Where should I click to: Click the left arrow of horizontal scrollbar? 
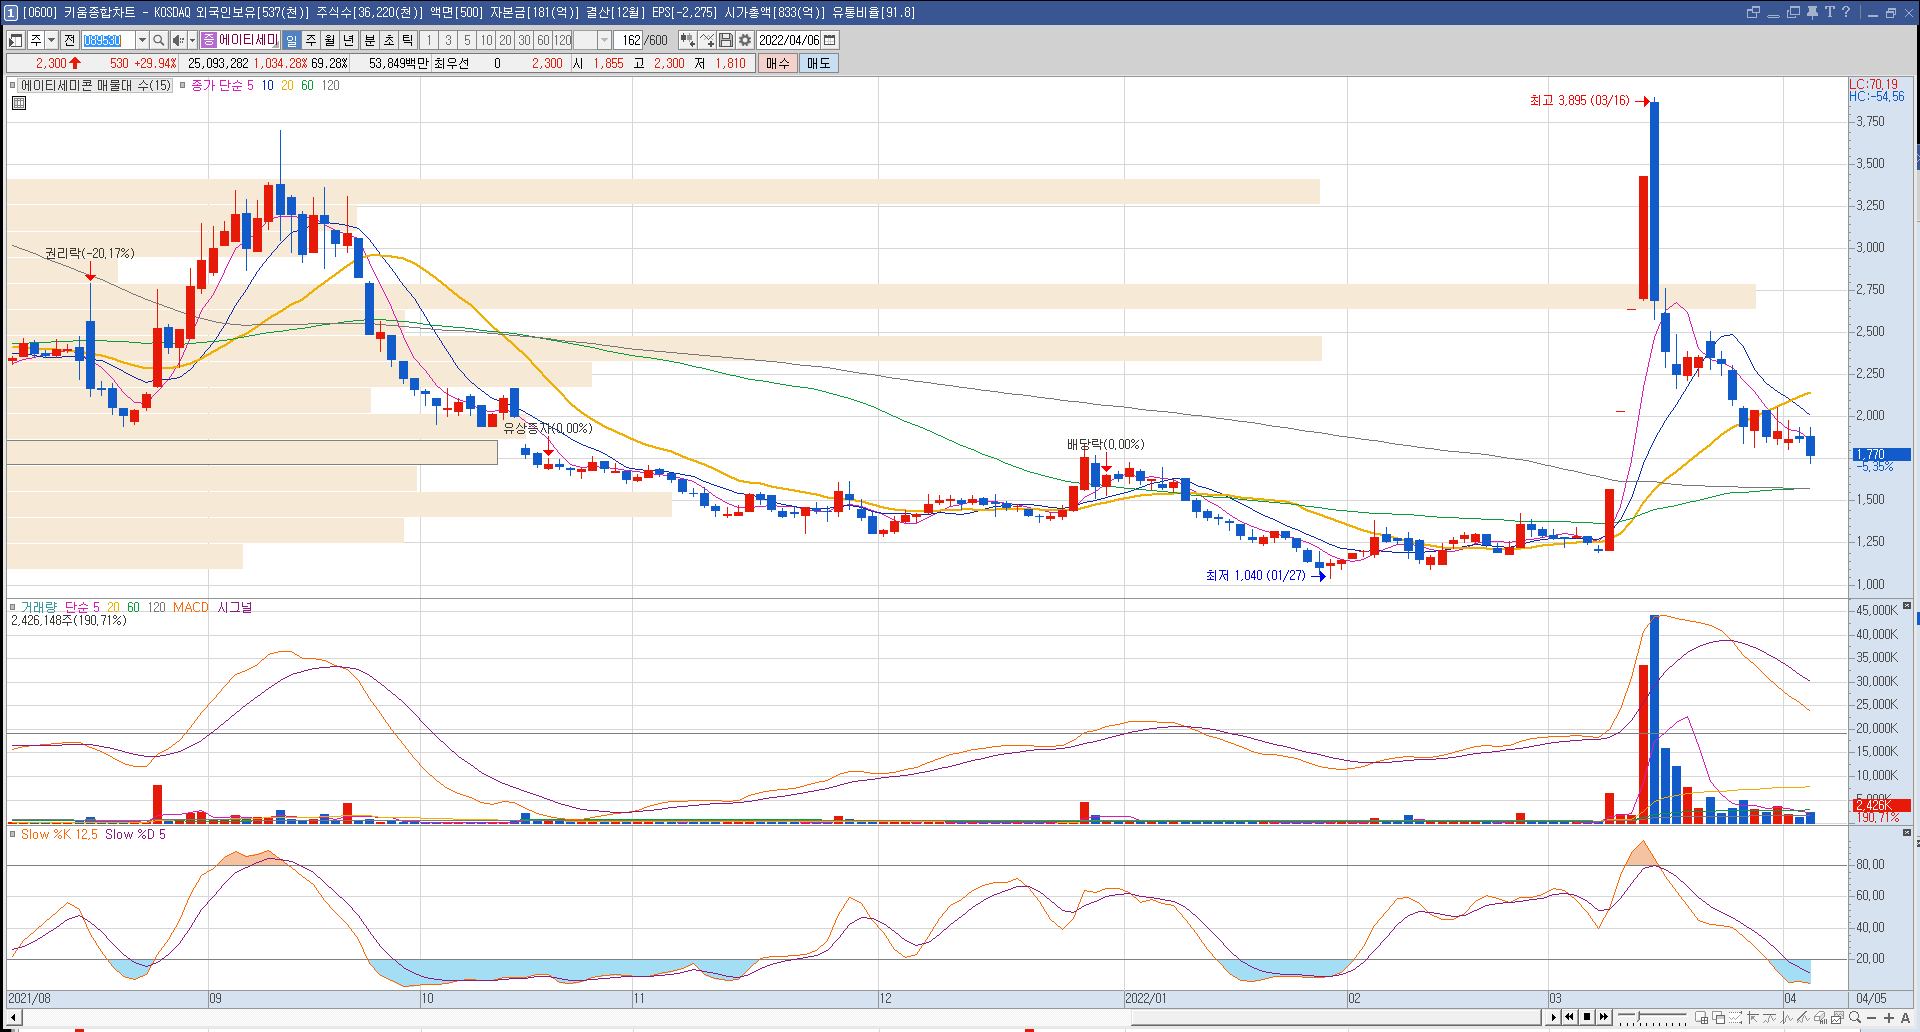(x=12, y=1018)
